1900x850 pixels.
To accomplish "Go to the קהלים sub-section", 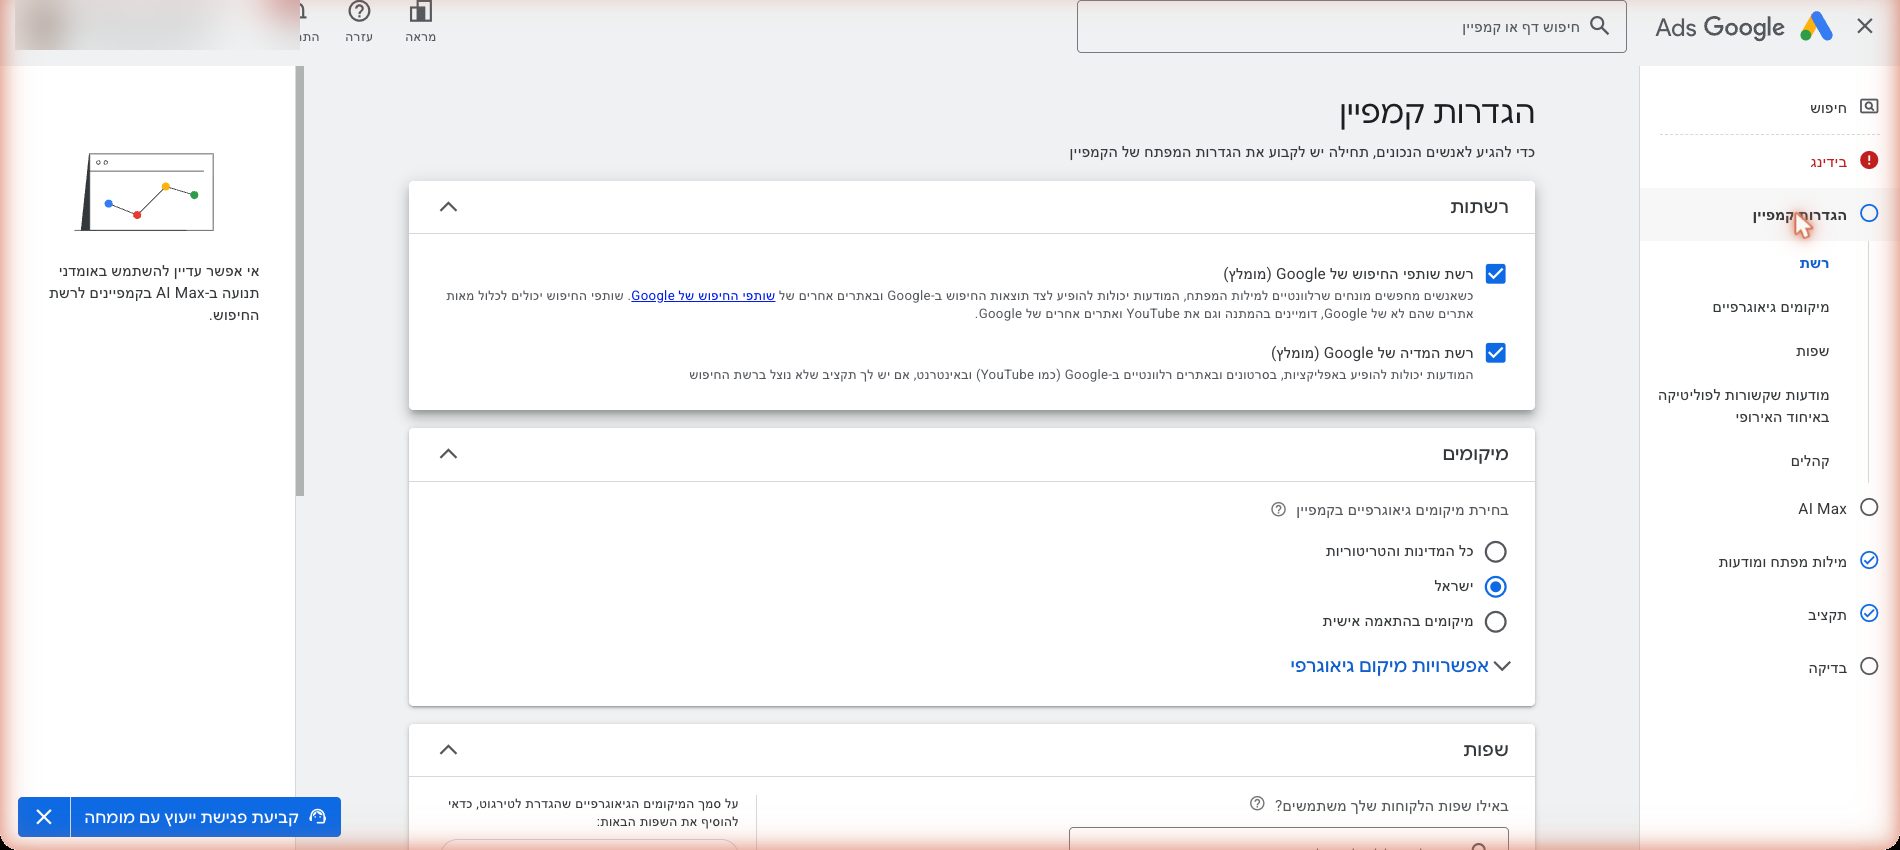I will coord(1810,461).
